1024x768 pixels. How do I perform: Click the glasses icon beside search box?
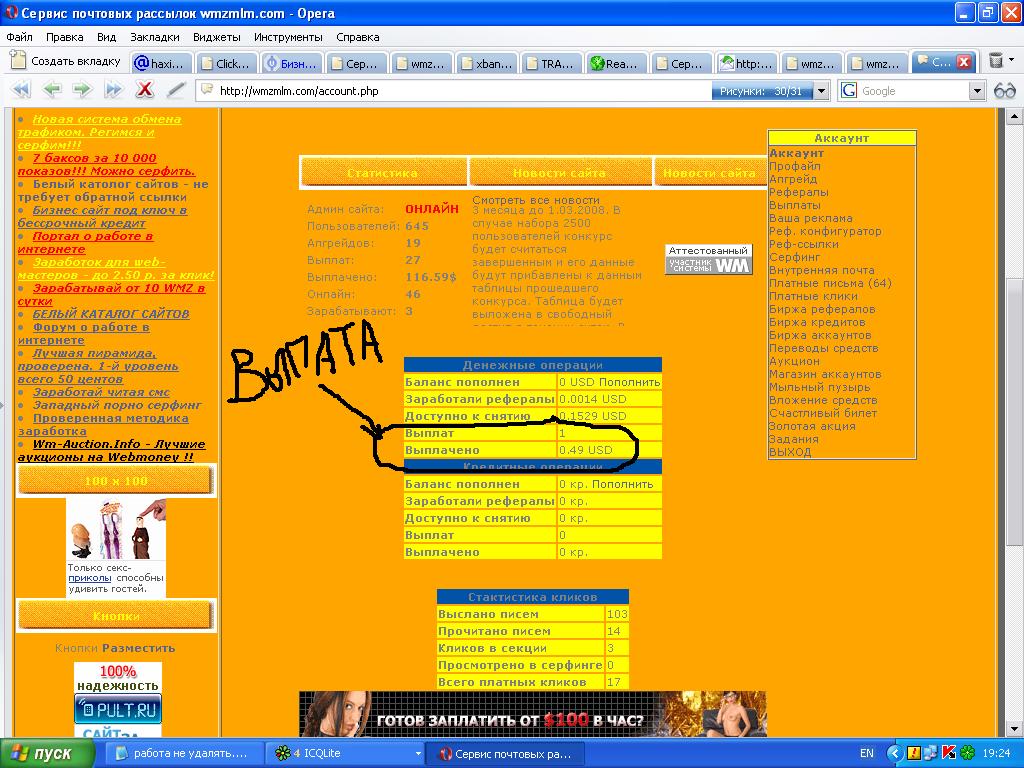(1004, 91)
